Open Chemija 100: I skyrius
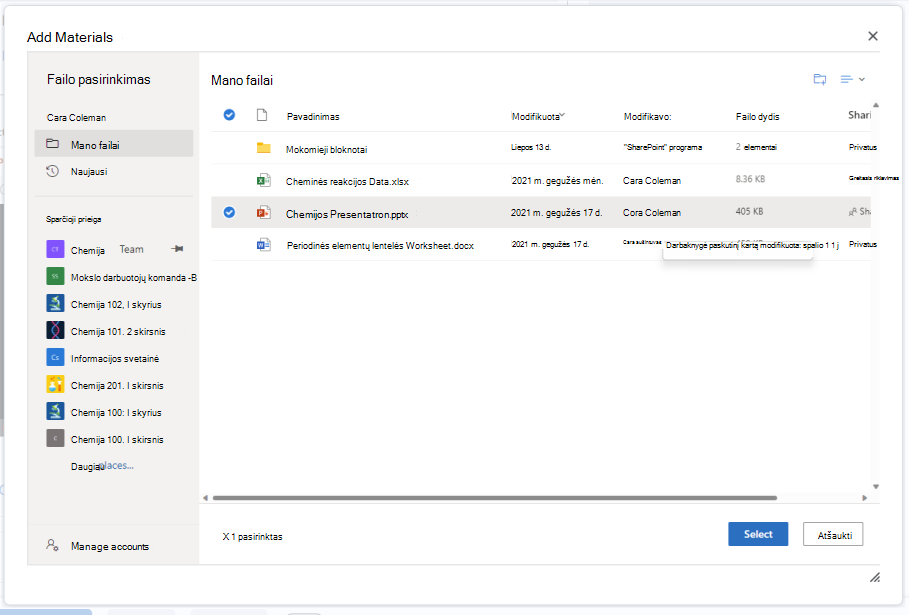Viewport: 909px width, 615px height. [116, 413]
